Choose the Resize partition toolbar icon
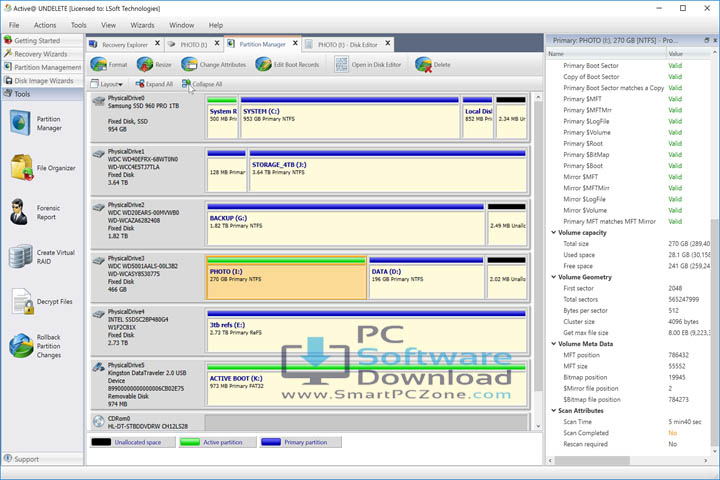720x480 pixels. pos(154,65)
